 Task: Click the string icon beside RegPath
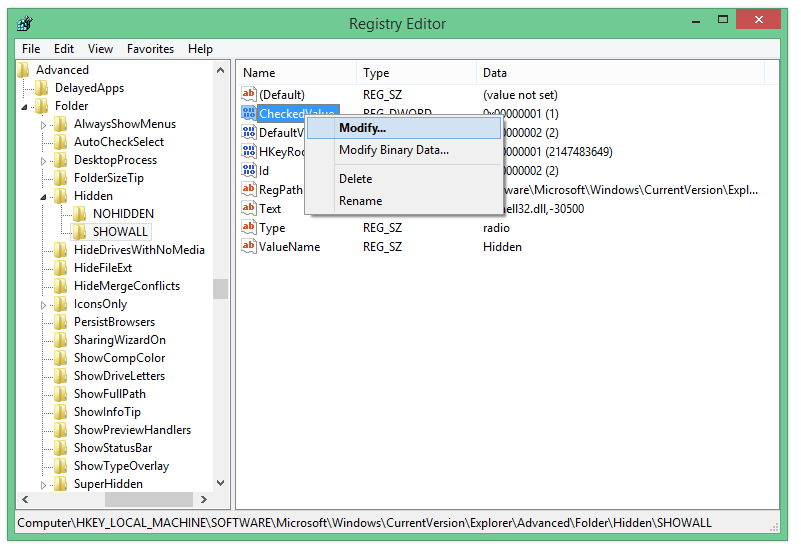[x=249, y=189]
